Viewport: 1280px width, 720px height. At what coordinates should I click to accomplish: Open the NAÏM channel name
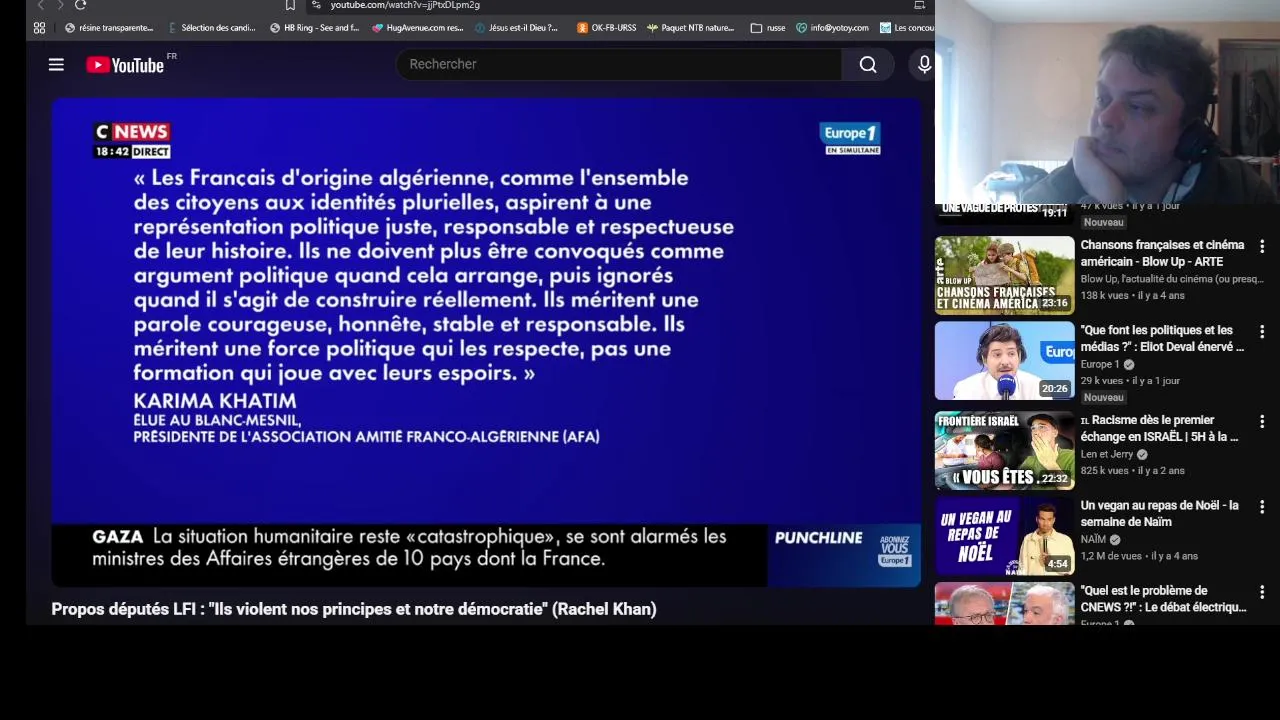(1093, 539)
